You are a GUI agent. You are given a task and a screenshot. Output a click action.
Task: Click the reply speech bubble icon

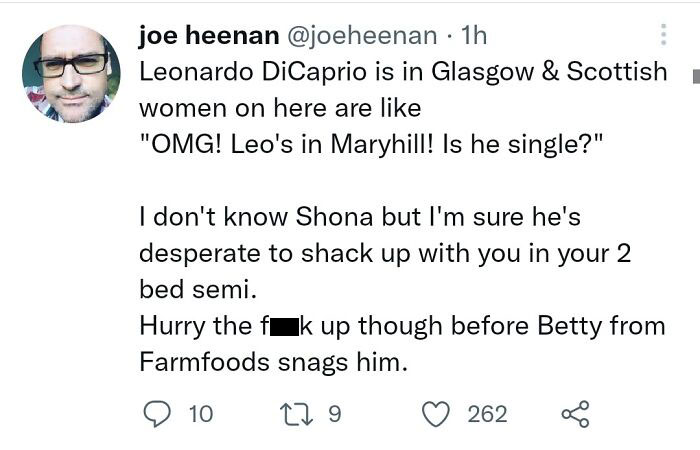point(156,413)
